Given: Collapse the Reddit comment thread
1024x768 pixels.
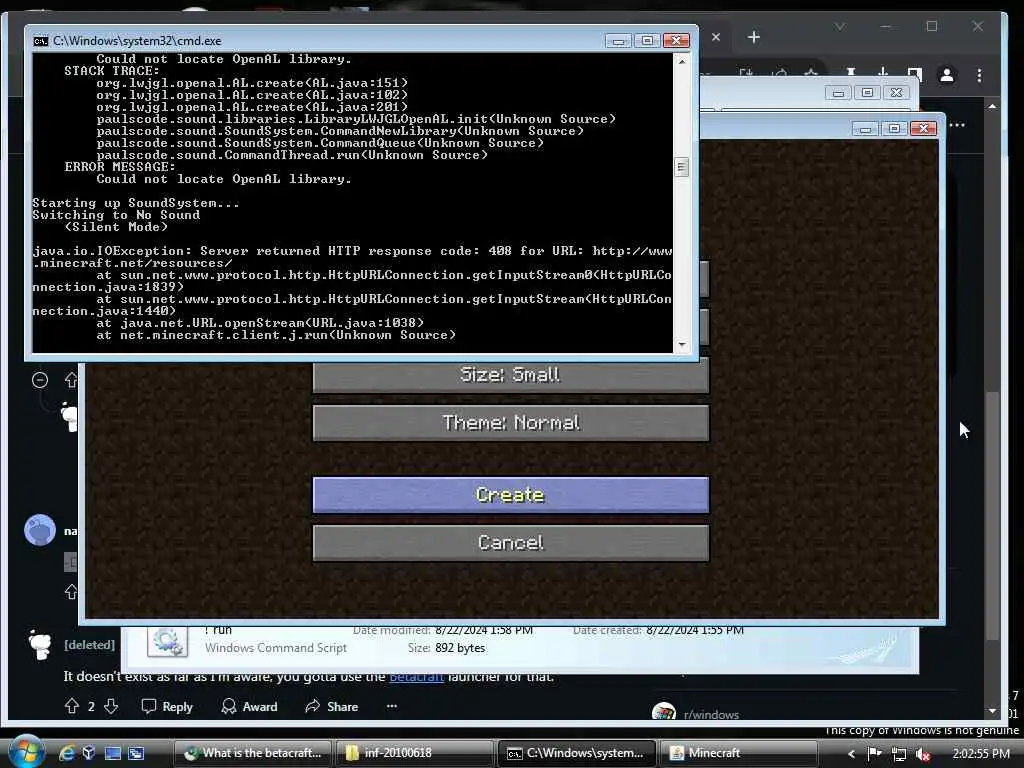Looking at the screenshot, I should pos(40,380).
